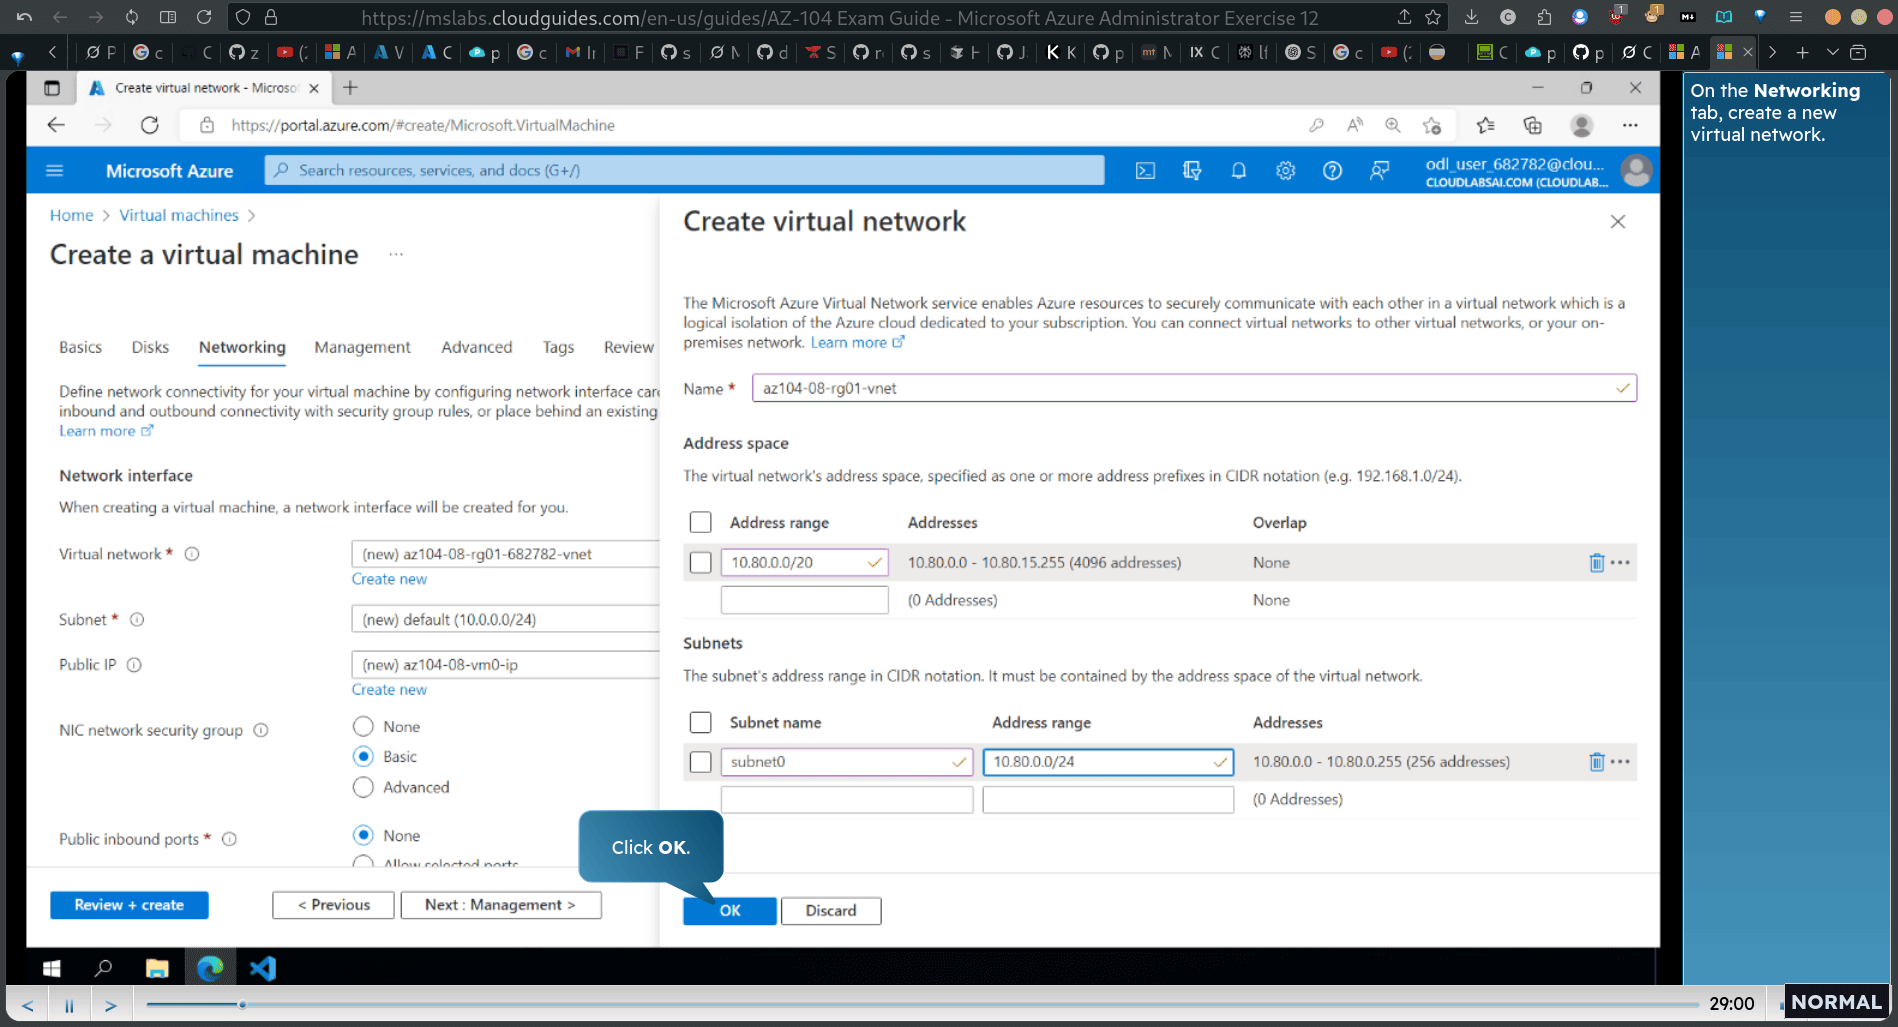Image resolution: width=1898 pixels, height=1027 pixels.
Task: Open the Public IP dropdown
Action: point(505,665)
